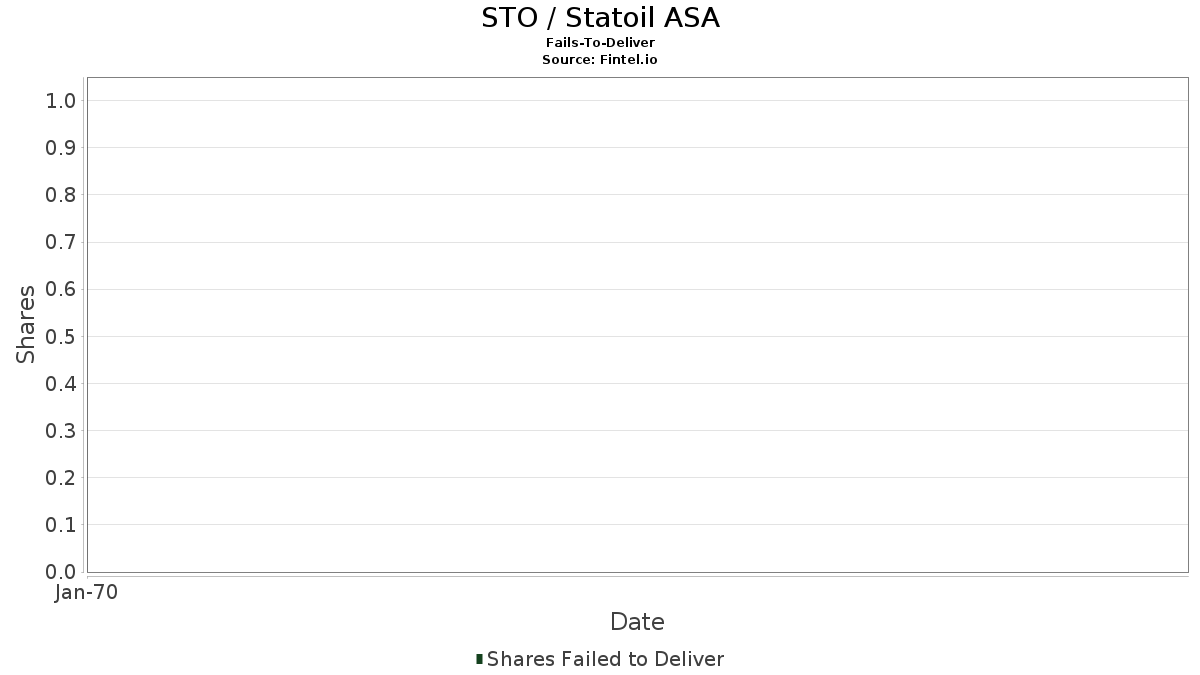Click the STO / Statoil ASA chart title
This screenshot has width=1200, height=675.
[600, 18]
